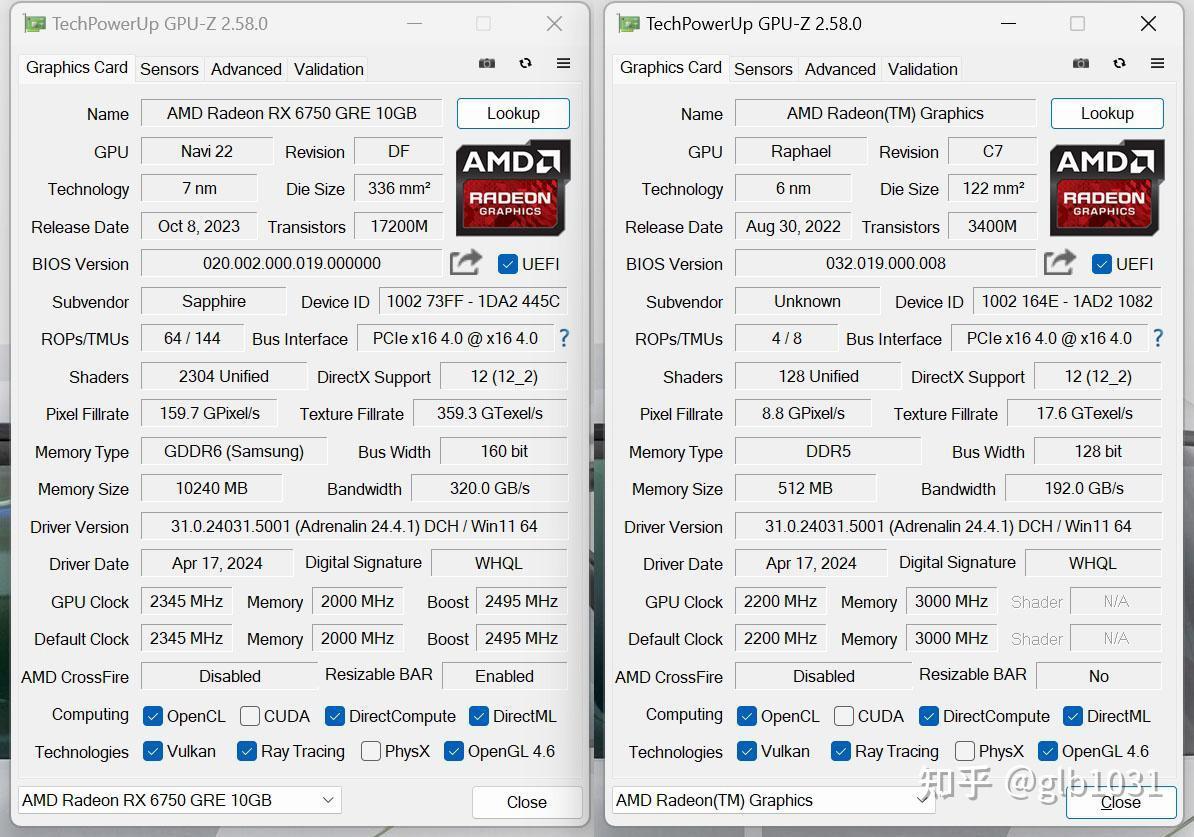
Task: Click the Lookup button for RX 6750 GRE
Action: point(513,113)
